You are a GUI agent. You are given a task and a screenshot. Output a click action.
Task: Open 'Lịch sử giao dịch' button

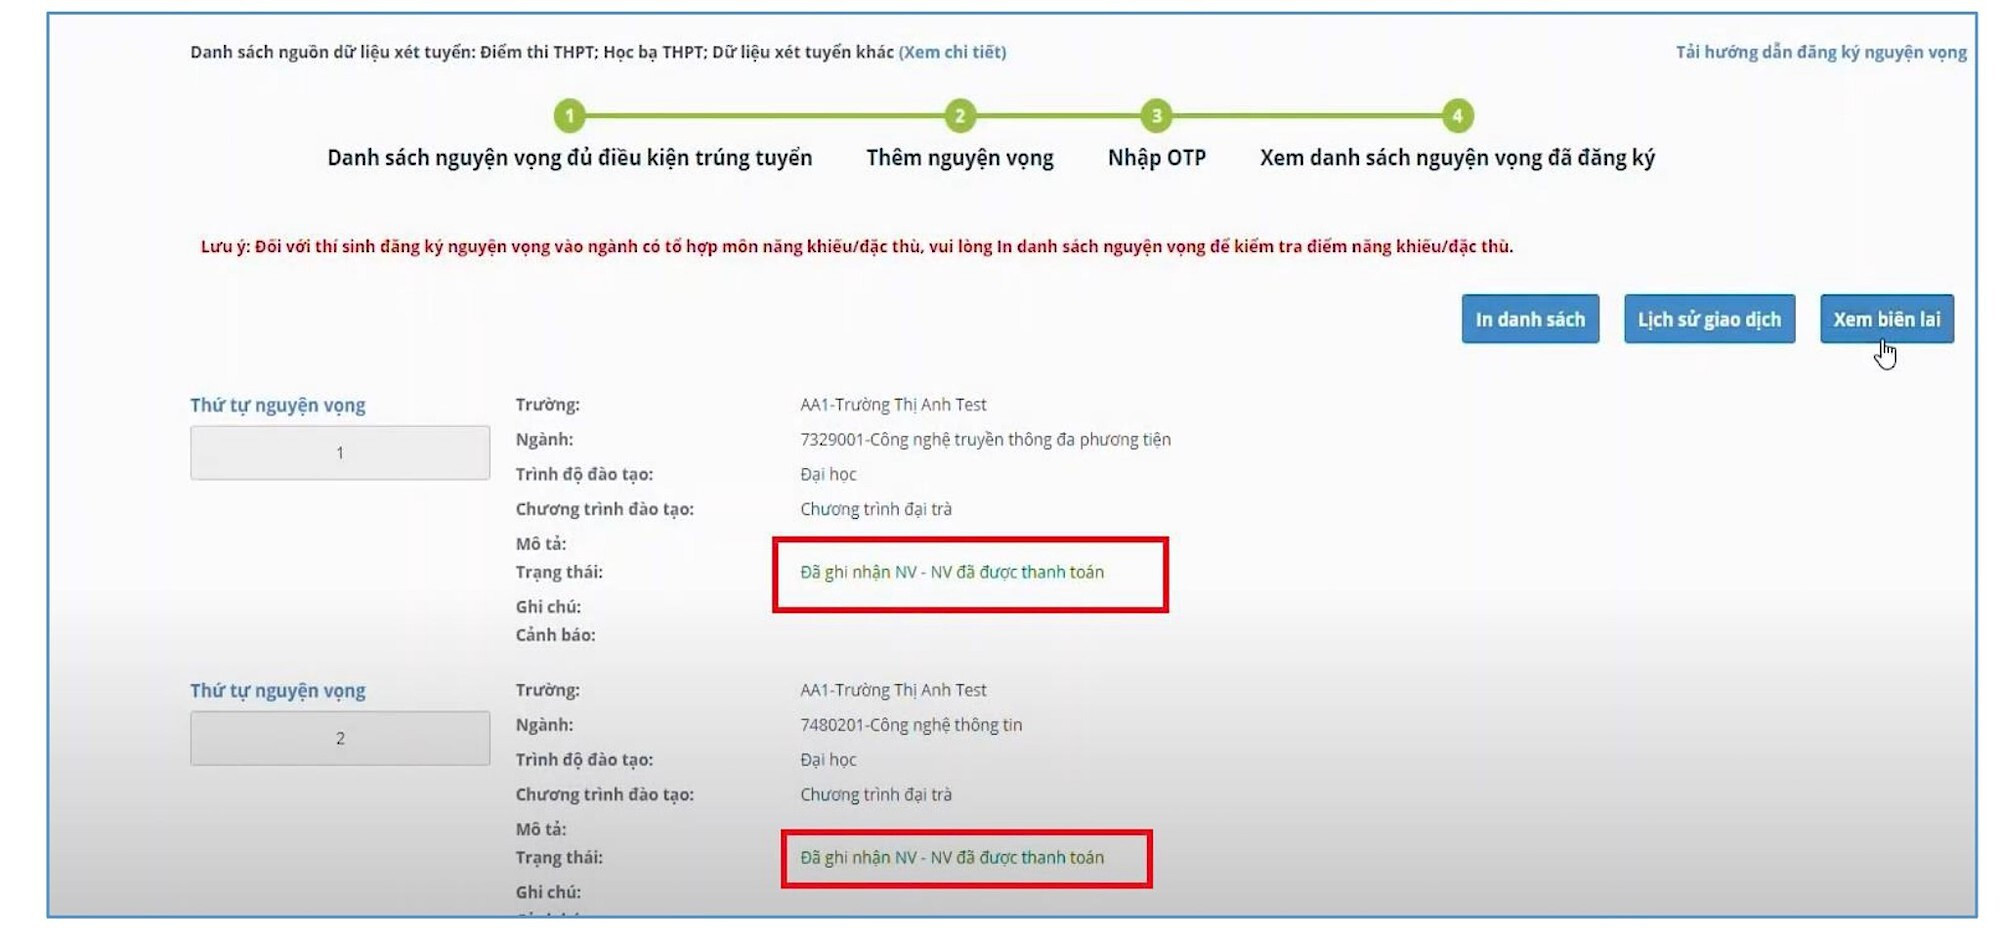click(1708, 319)
